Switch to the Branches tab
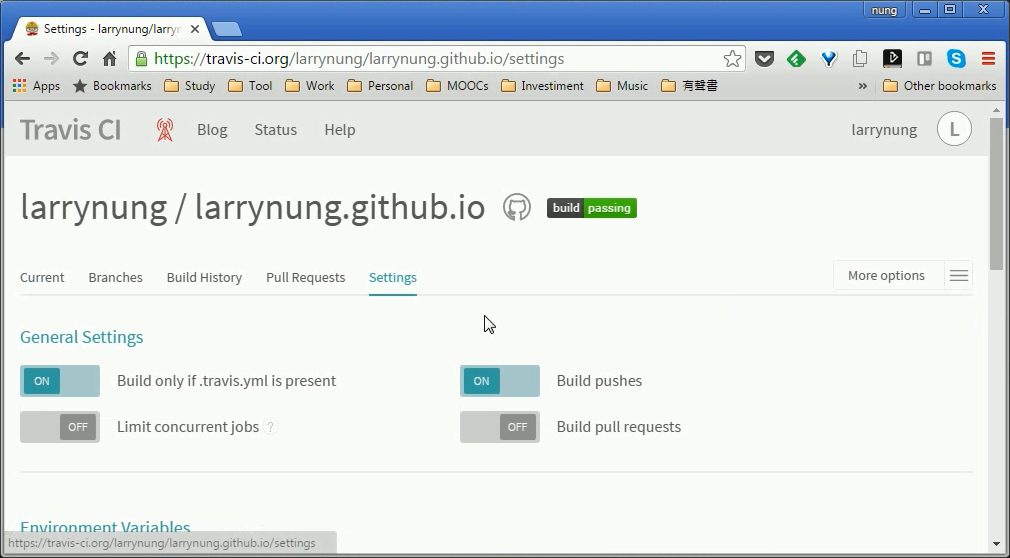The image size is (1010, 558). click(115, 278)
